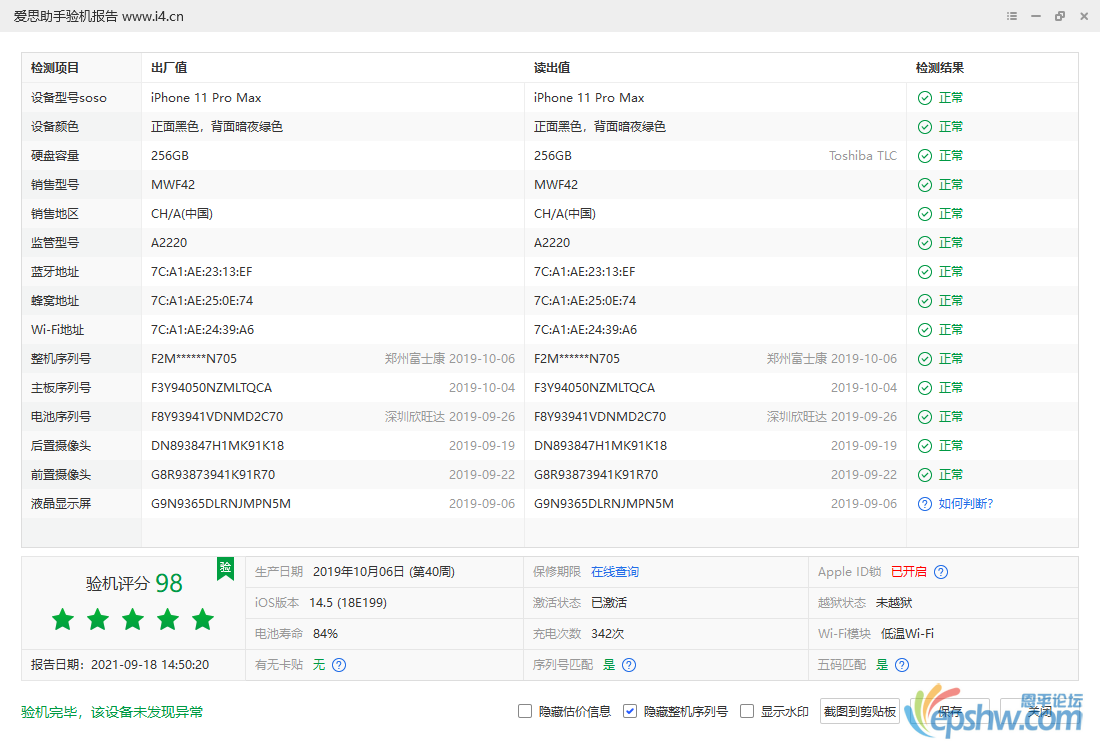Viewport: 1100px width, 749px height.
Task: Click the first green rating star
Action: point(63,619)
